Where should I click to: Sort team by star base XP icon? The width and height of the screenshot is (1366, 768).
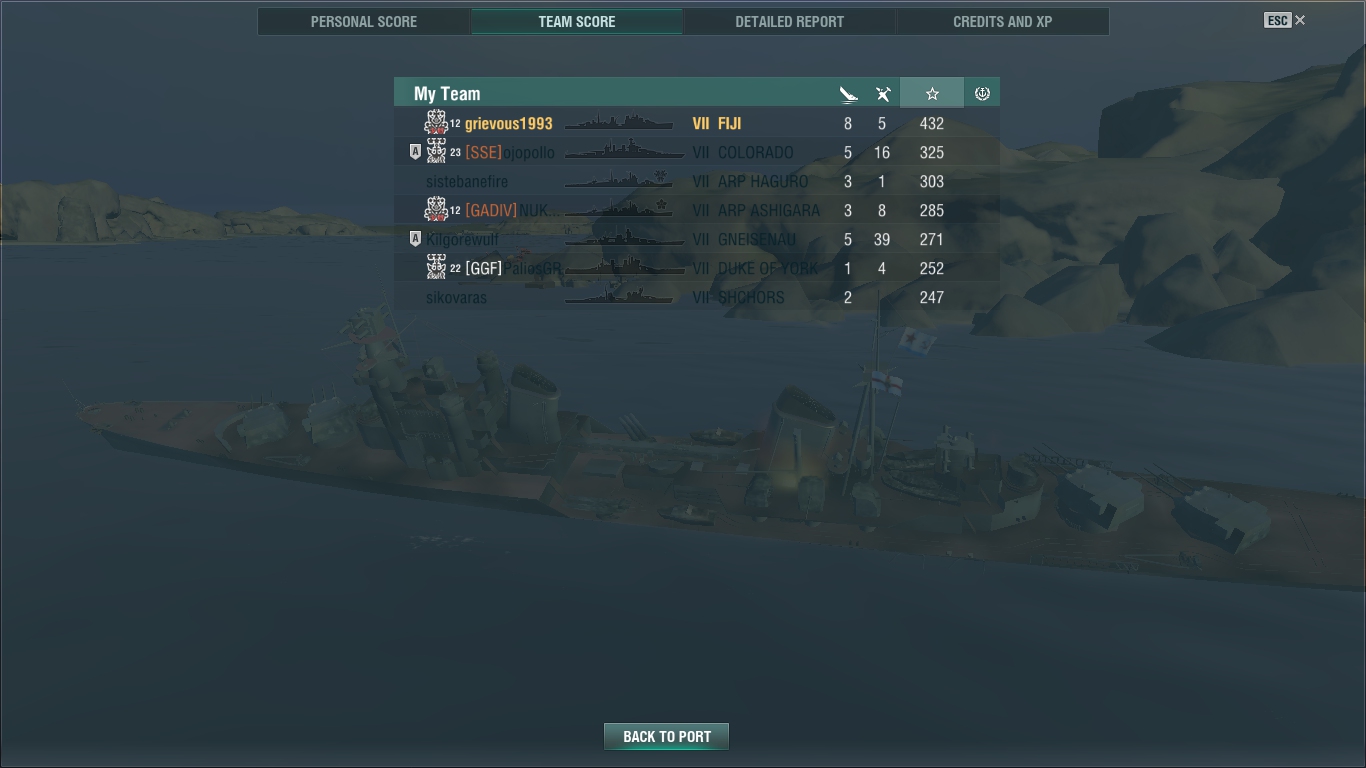[932, 93]
